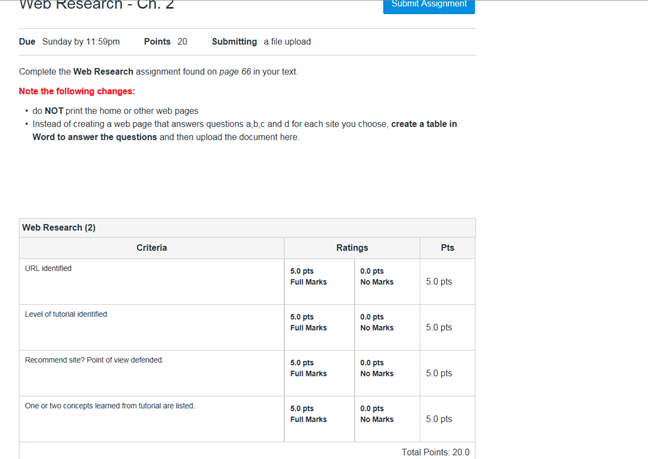
Task: Click the 'Pts' column header
Action: pyautogui.click(x=447, y=248)
